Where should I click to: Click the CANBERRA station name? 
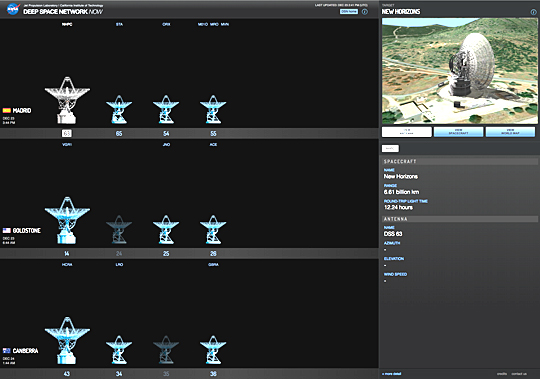pos(25,351)
